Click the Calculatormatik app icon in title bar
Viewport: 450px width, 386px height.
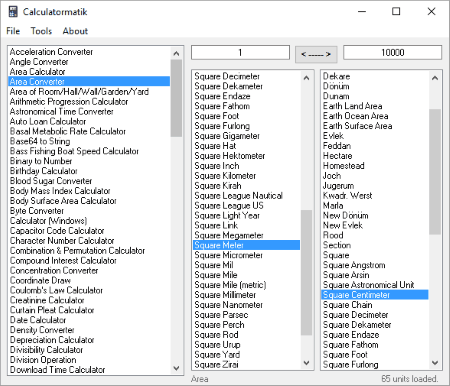tap(13, 12)
